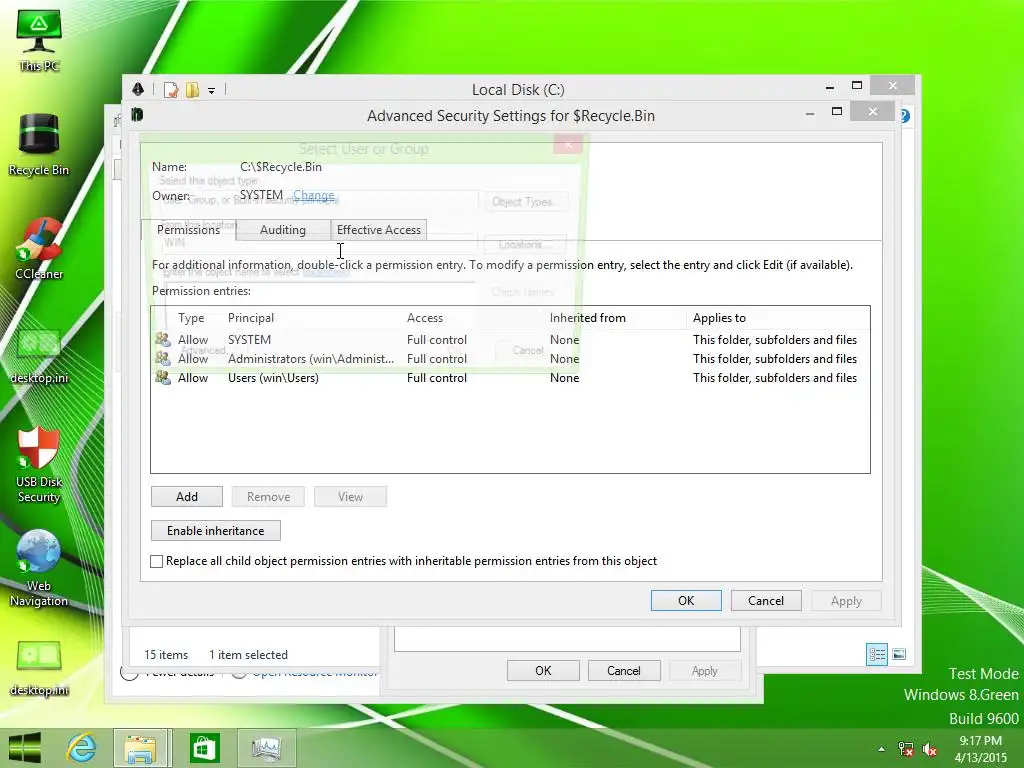Click Full control for Users entry
Screen dimensions: 1024x768
pyautogui.click(x=436, y=377)
